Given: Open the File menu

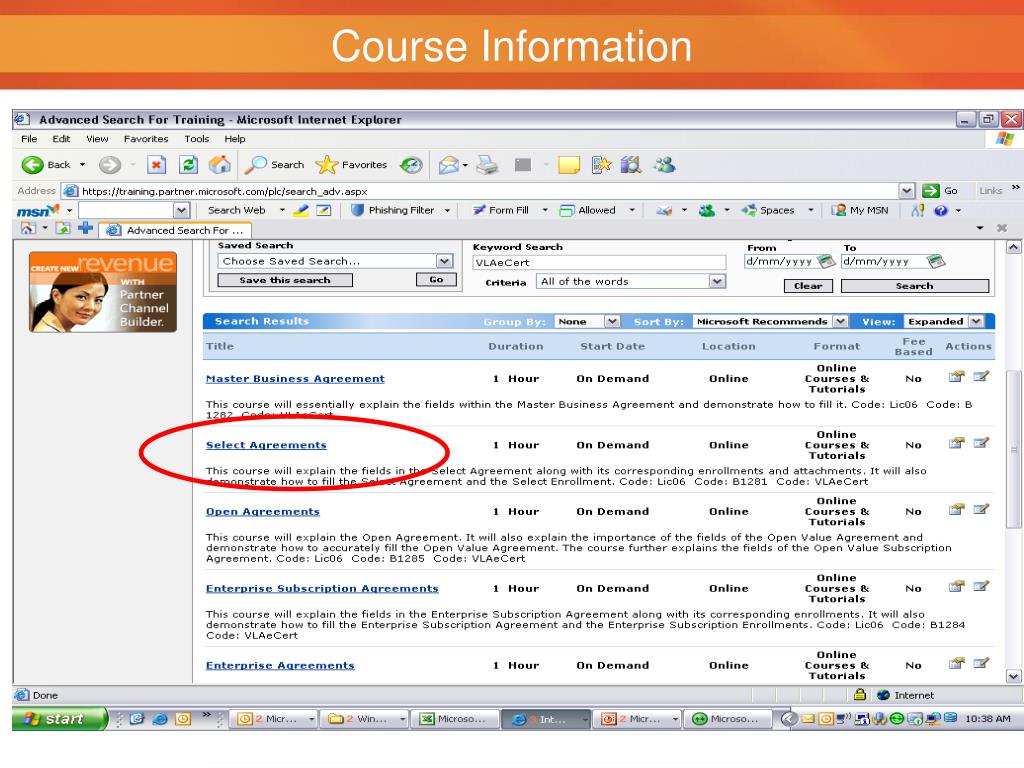Looking at the screenshot, I should pyautogui.click(x=29, y=138).
